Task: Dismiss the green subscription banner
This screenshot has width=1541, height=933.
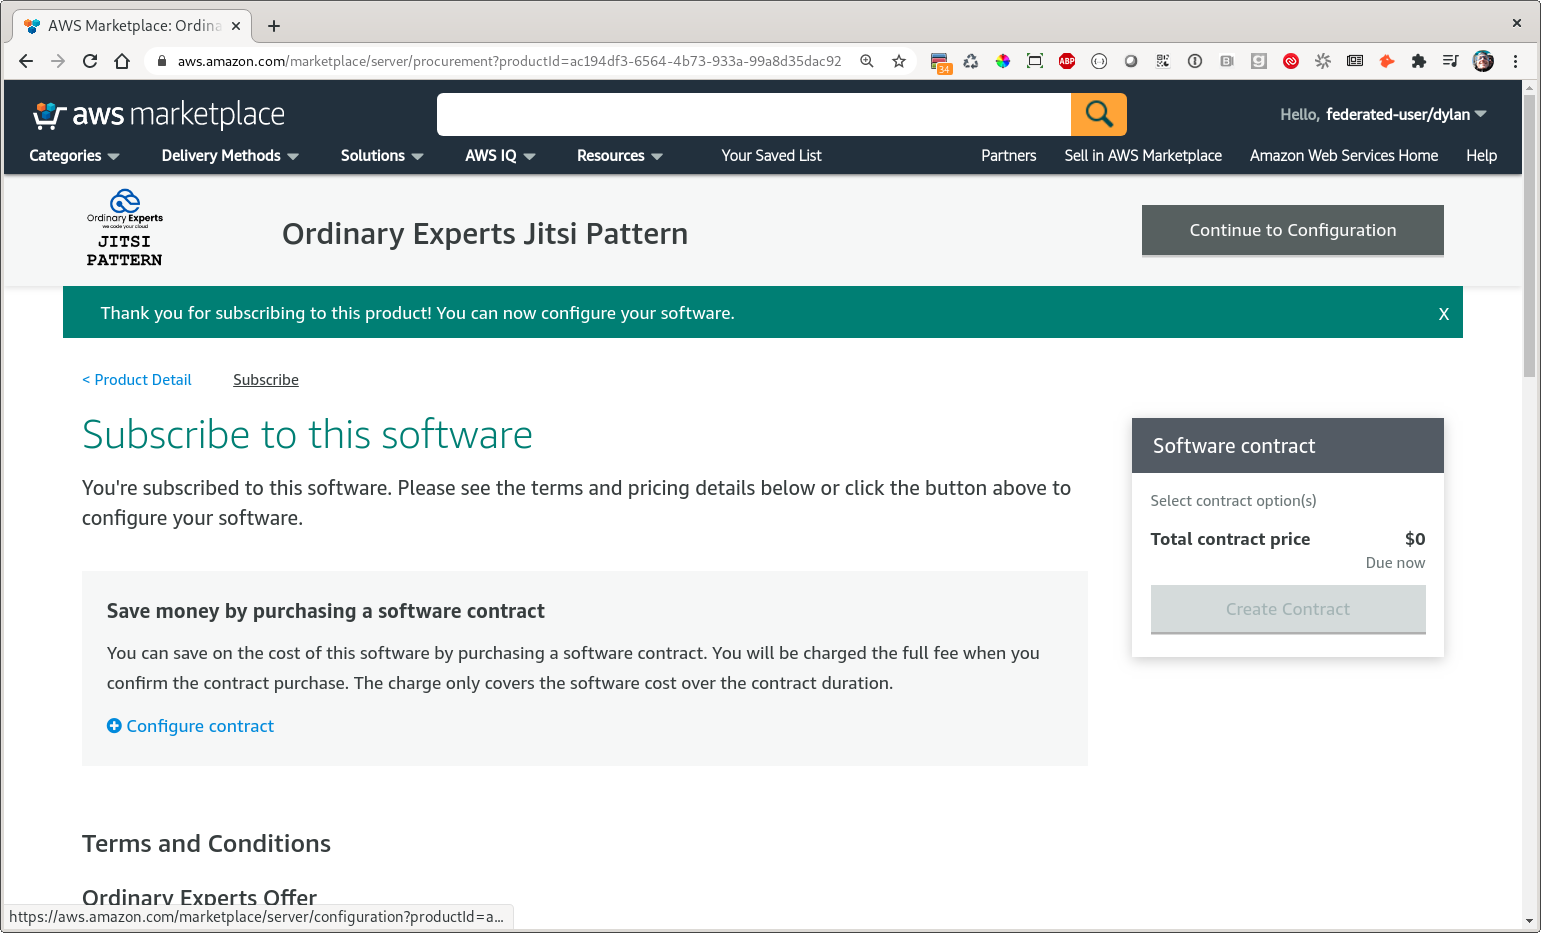Action: pyautogui.click(x=1443, y=314)
